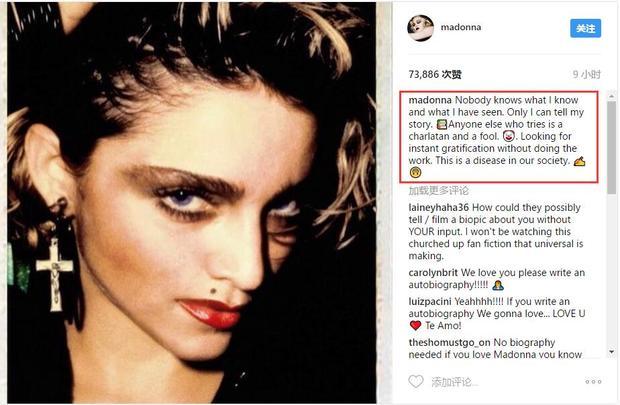Click madonna username in the caption

[x=430, y=100]
